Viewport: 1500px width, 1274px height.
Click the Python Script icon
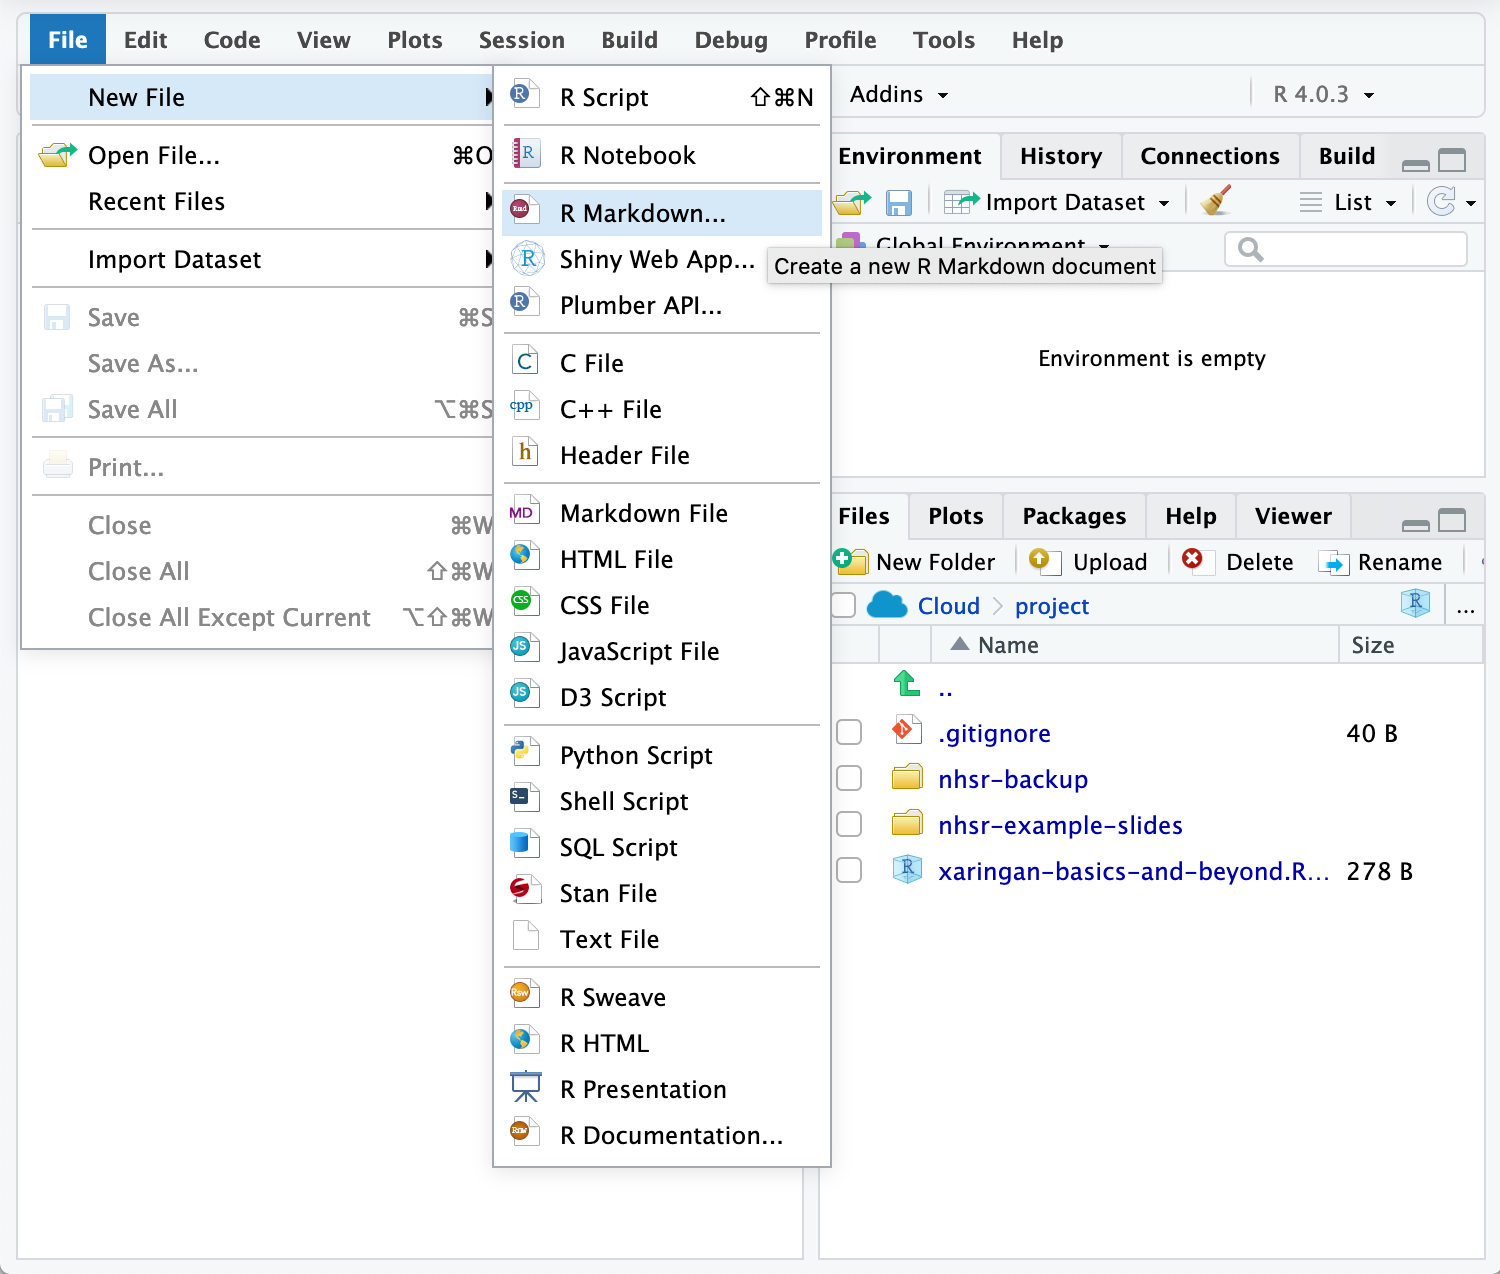click(x=525, y=752)
